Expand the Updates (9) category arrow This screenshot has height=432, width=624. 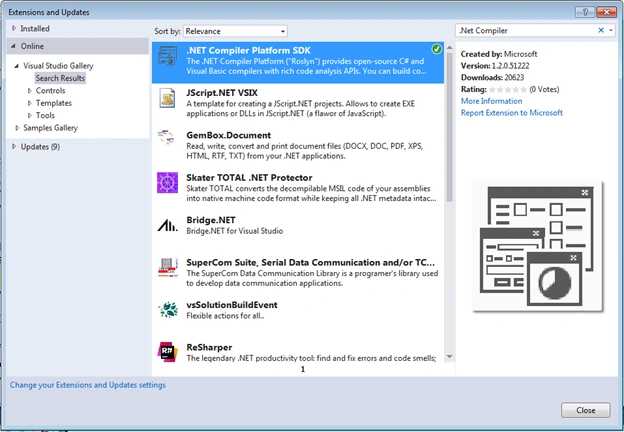[14, 146]
